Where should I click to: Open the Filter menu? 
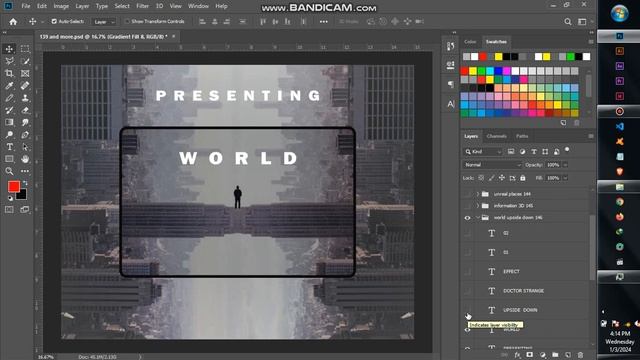[142, 6]
